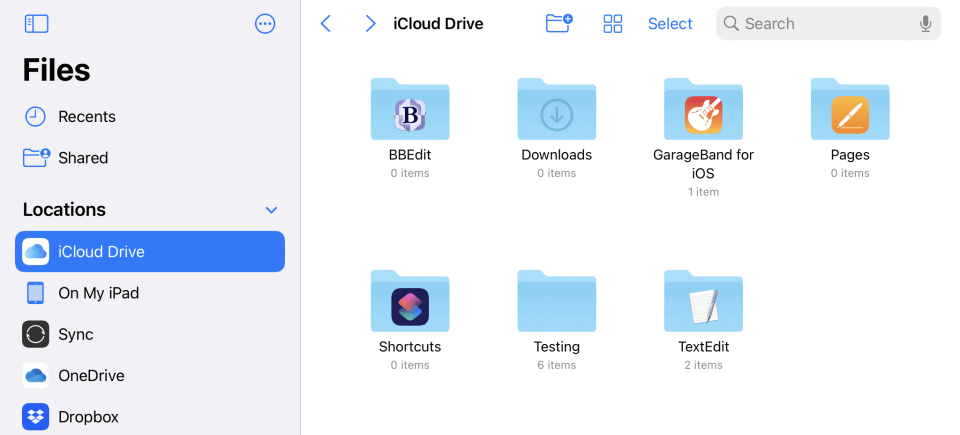Open the Dropbox location
This screenshot has width=960, height=435.
88,416
